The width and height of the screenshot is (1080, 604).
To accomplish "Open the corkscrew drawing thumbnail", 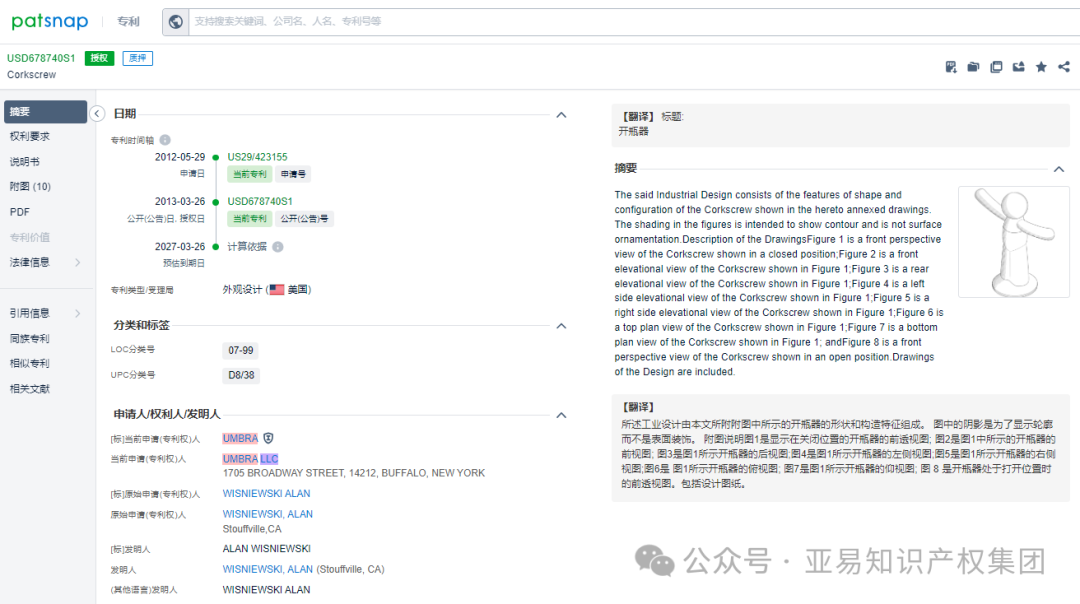I will pyautogui.click(x=1014, y=242).
